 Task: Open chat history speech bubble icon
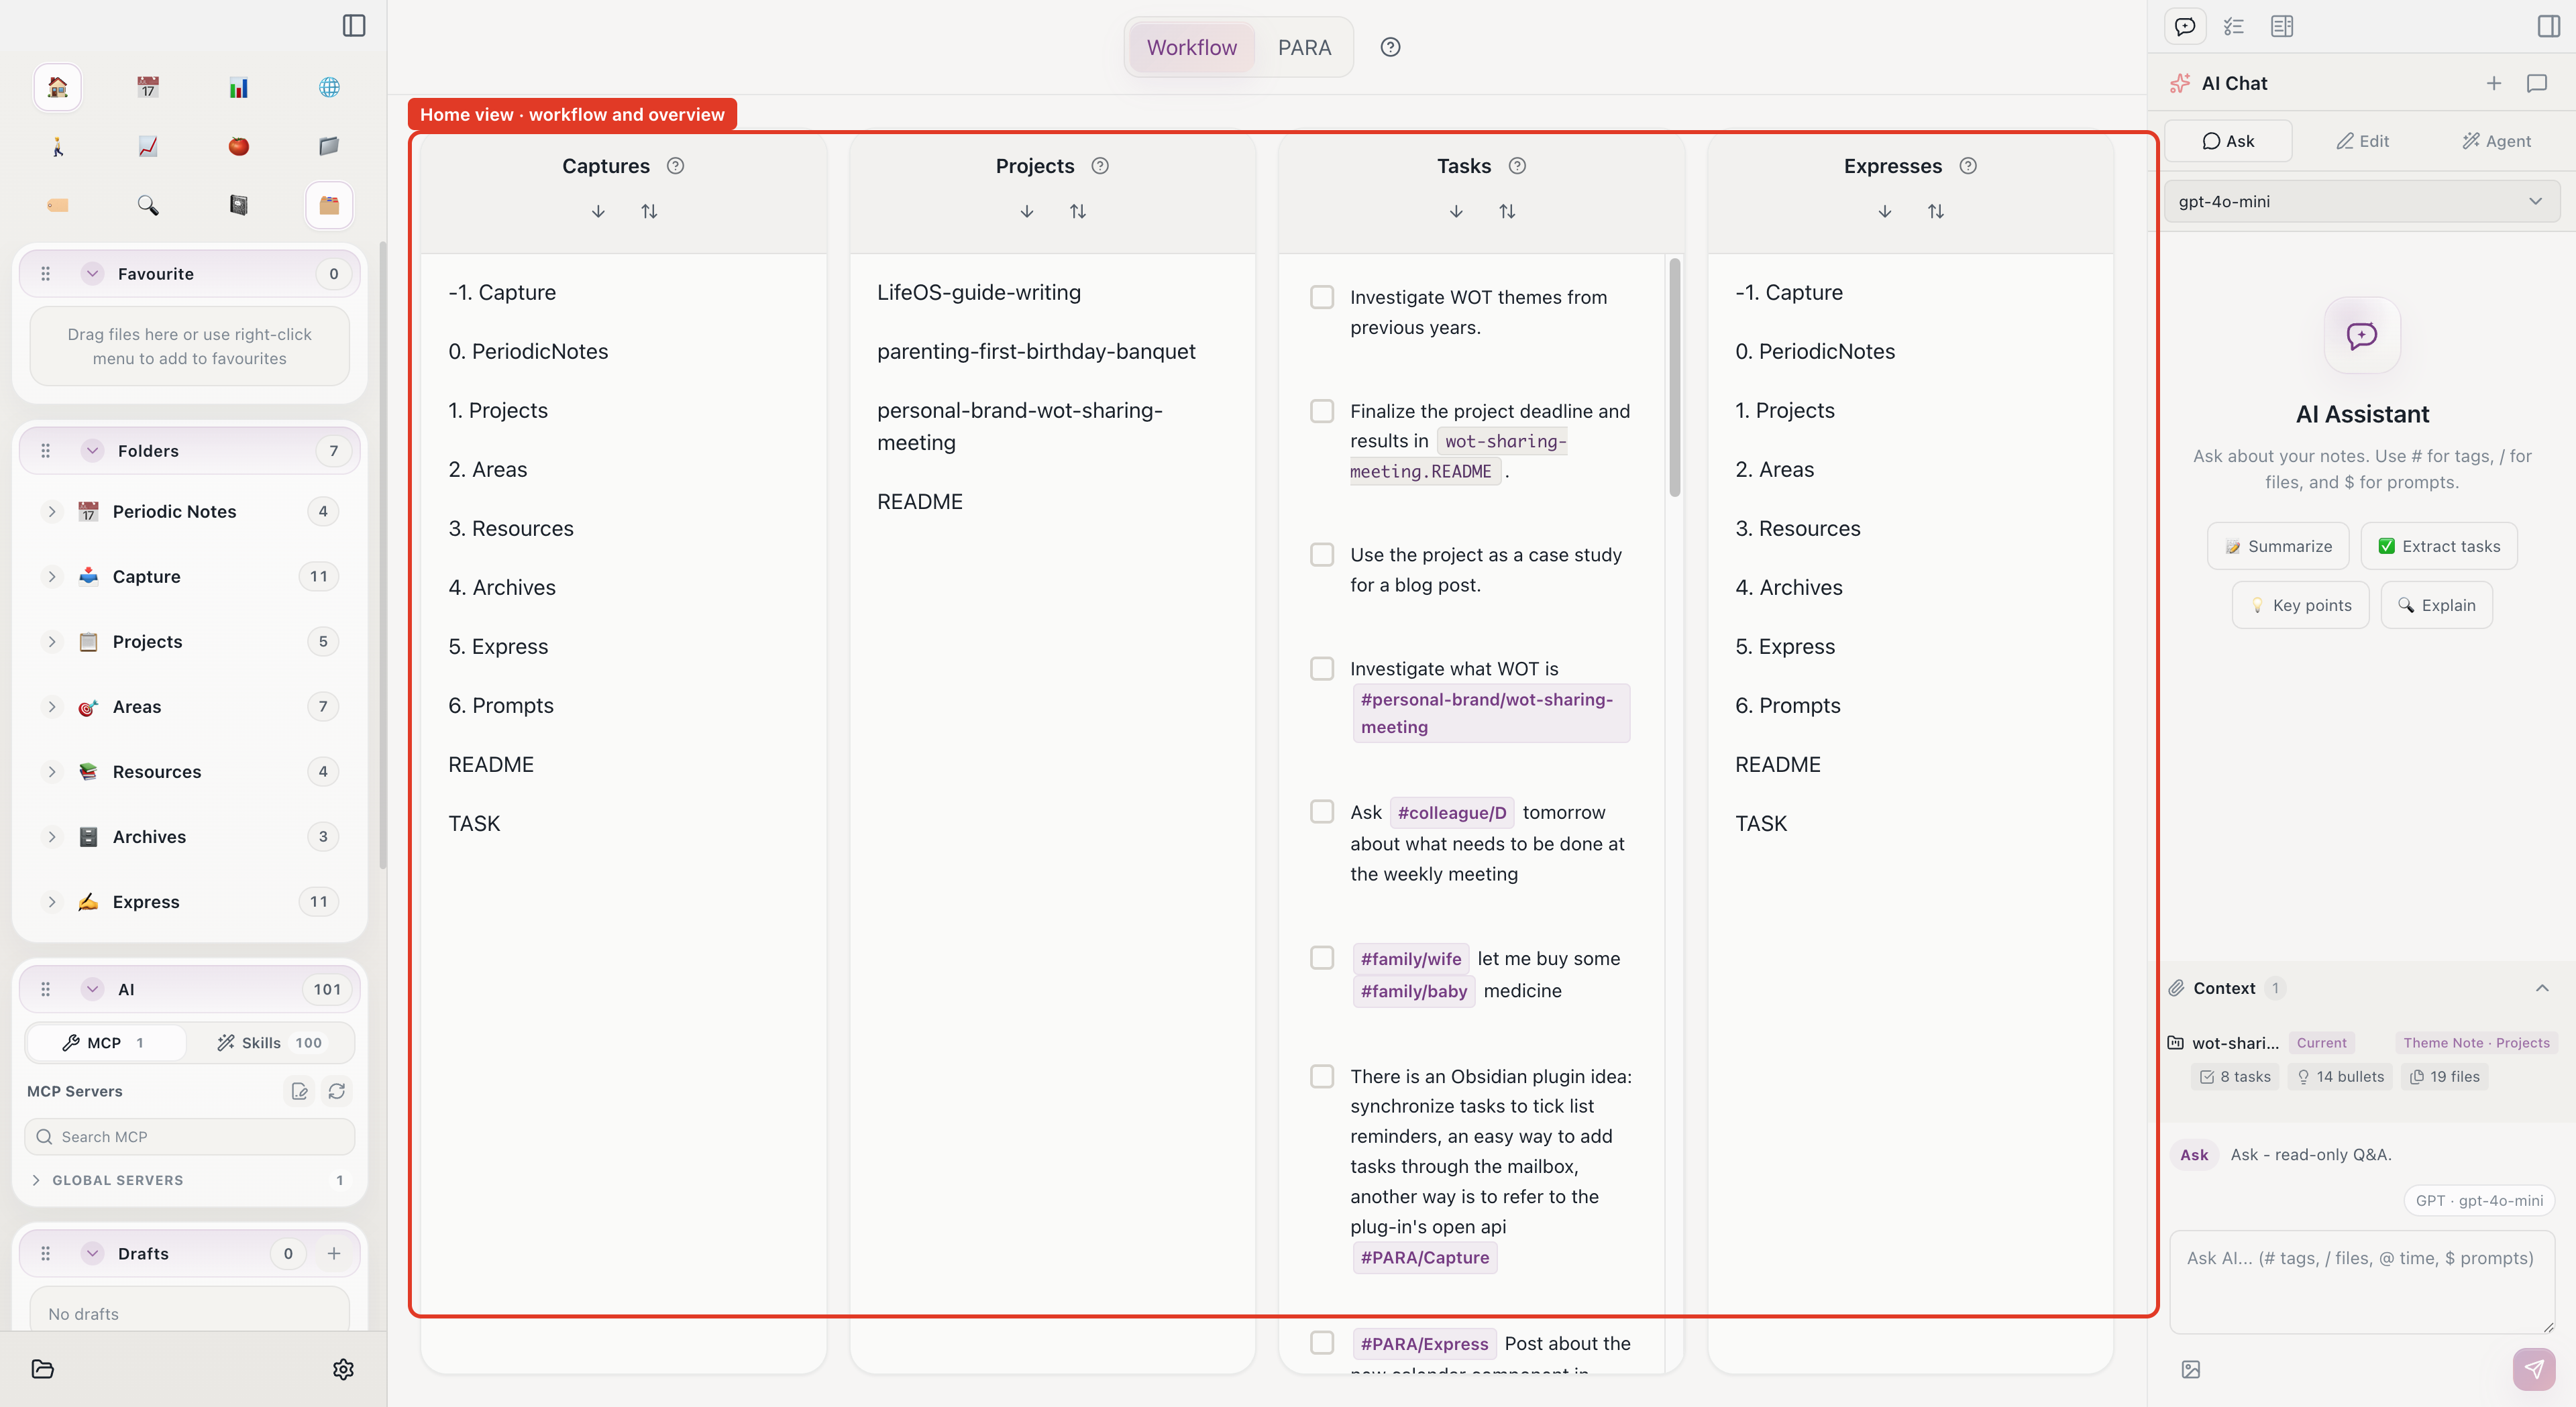click(2536, 83)
